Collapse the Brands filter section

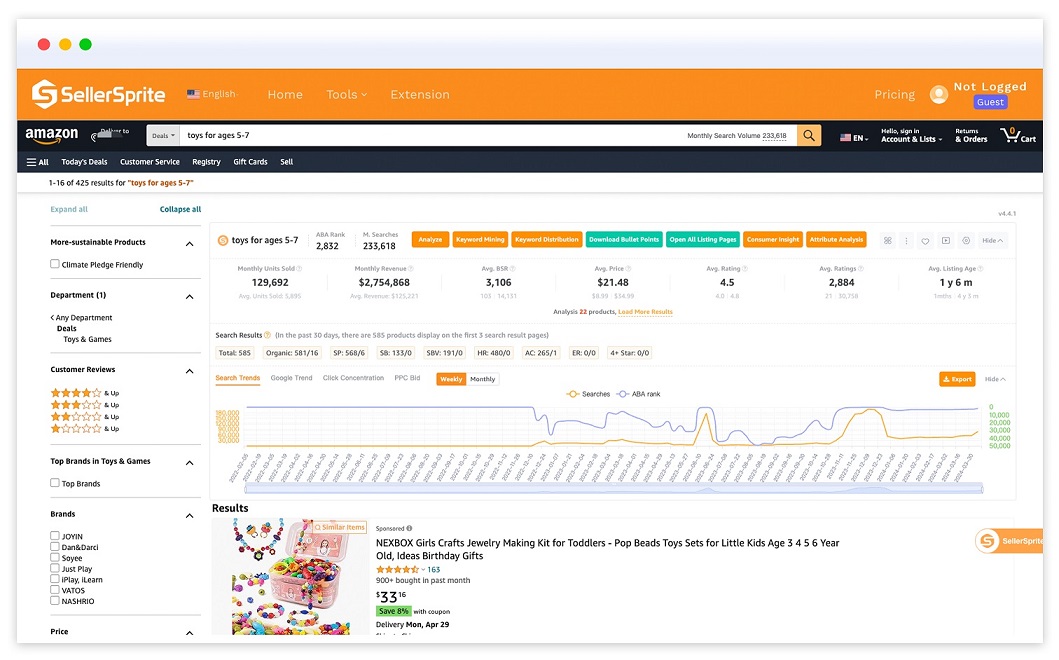pos(190,515)
